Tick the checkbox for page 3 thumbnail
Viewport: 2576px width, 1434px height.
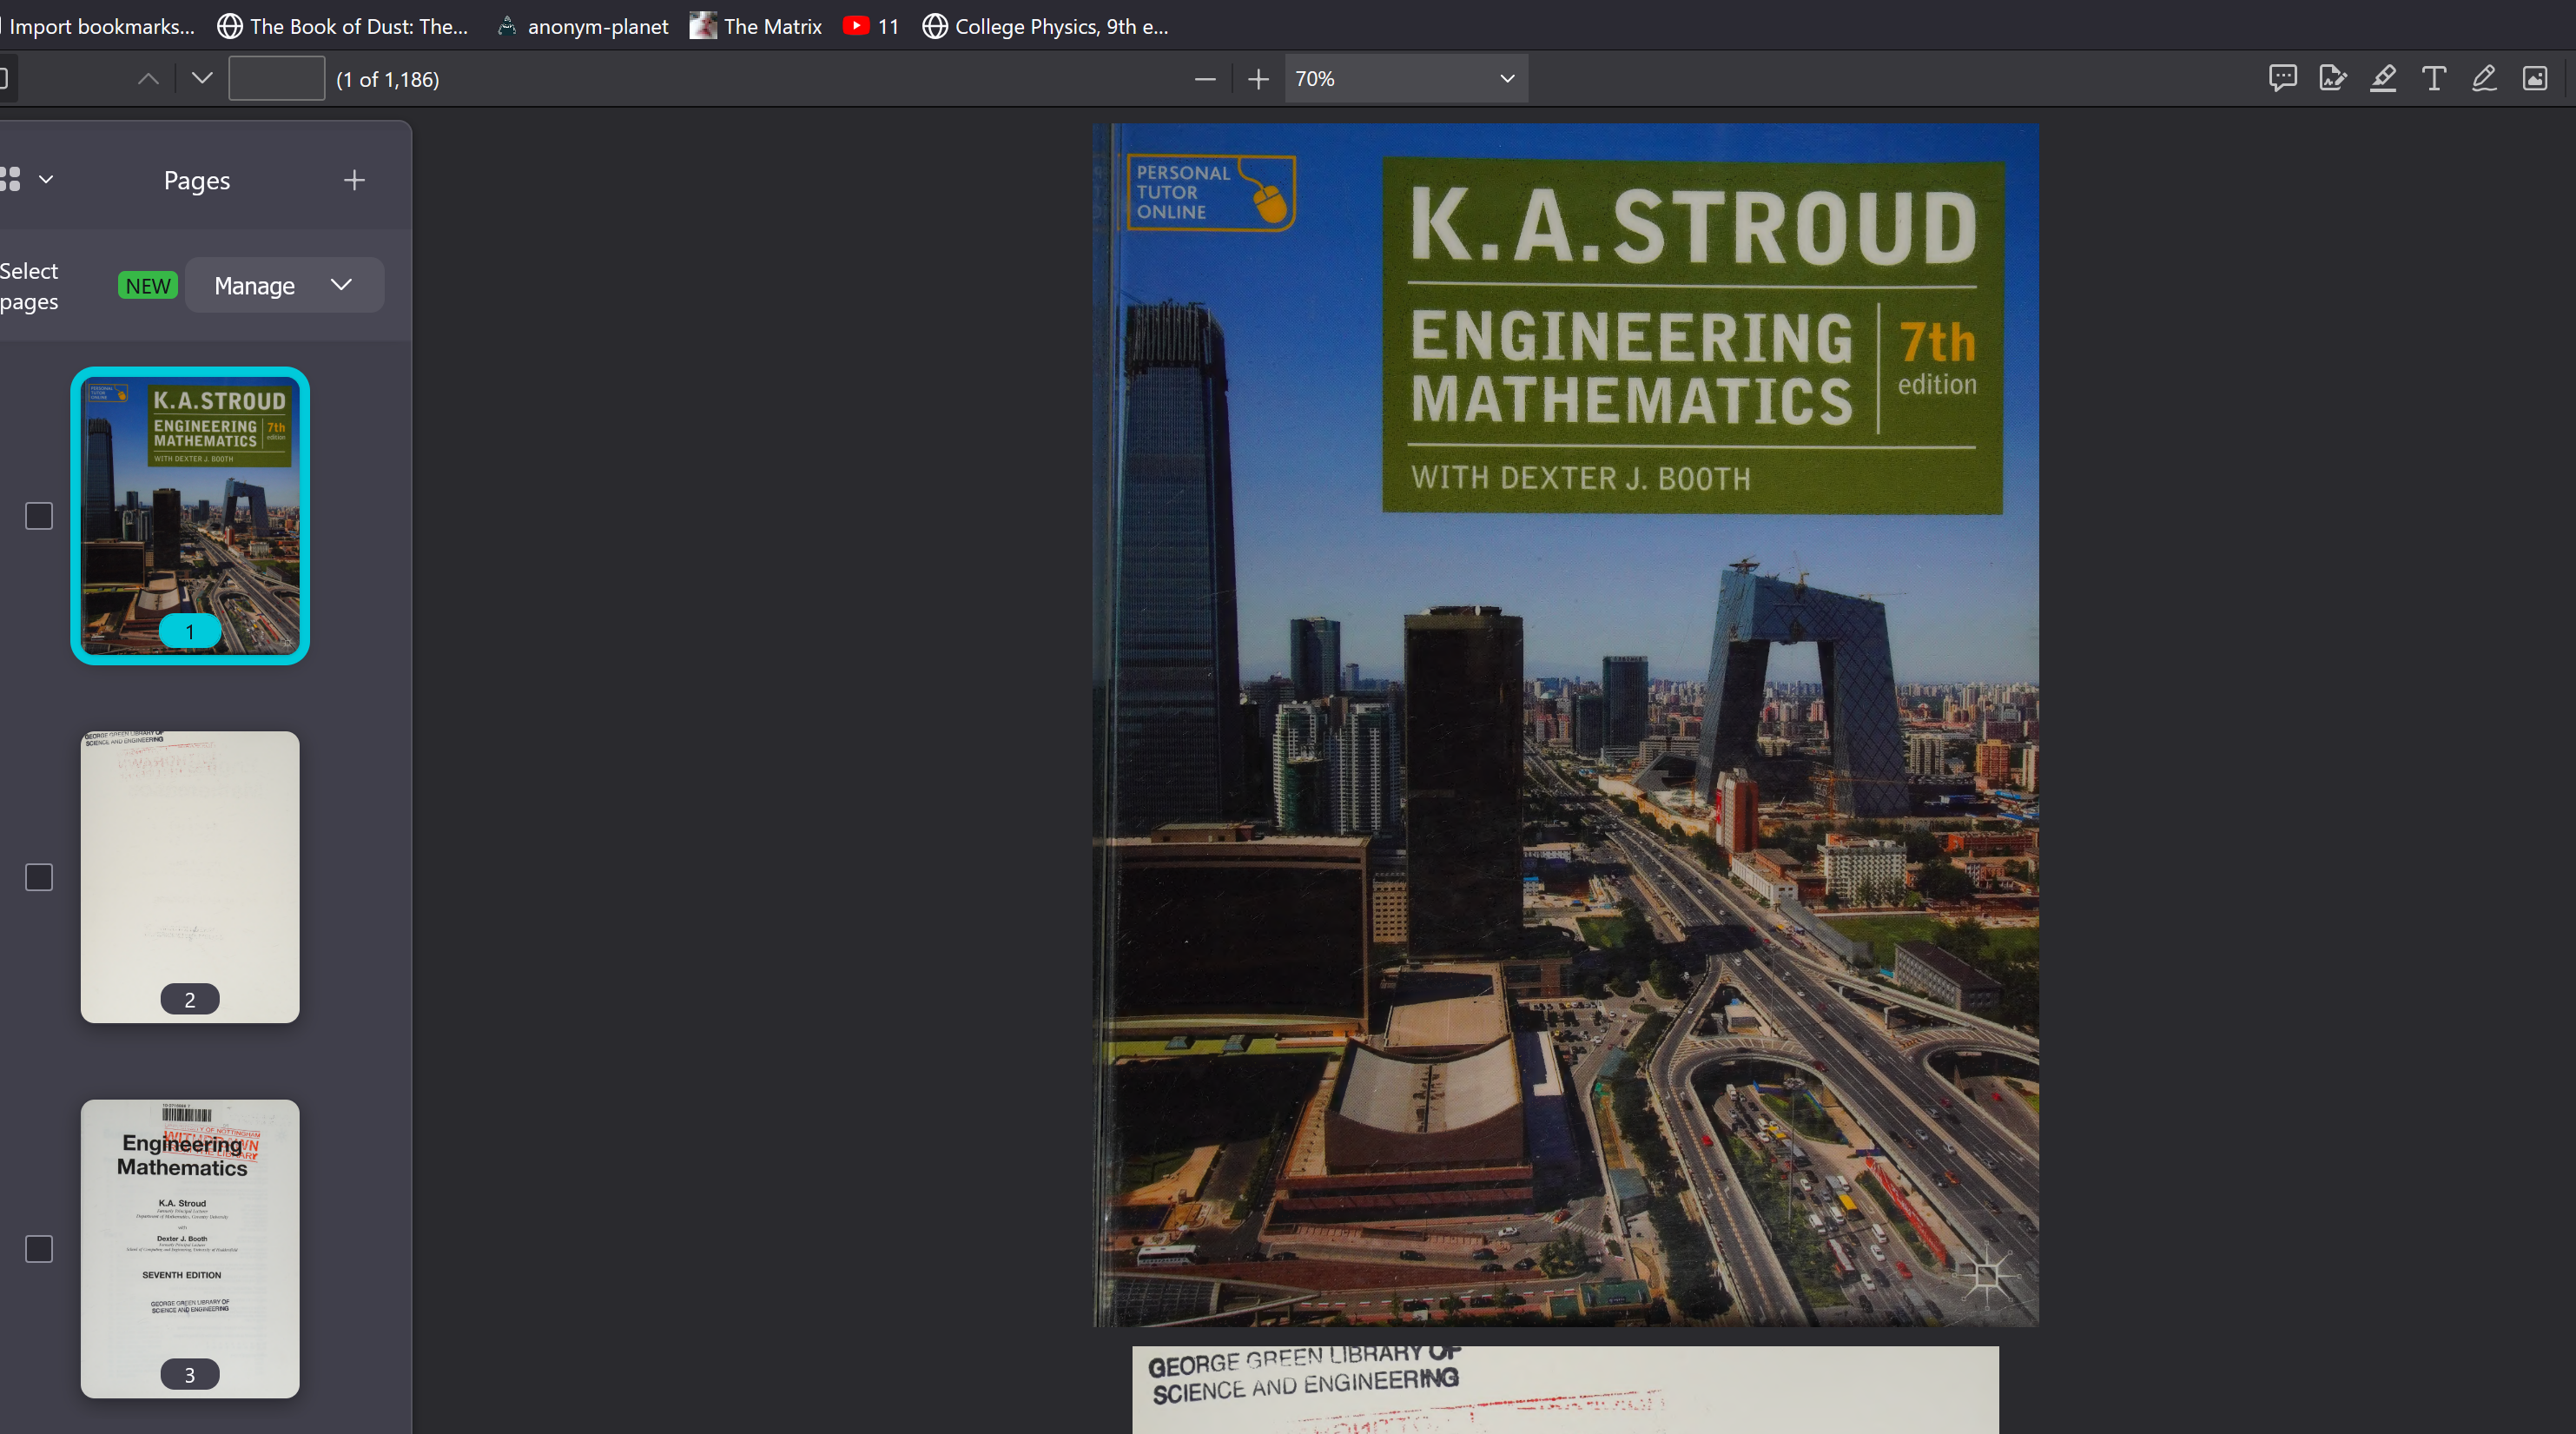tap(39, 1249)
